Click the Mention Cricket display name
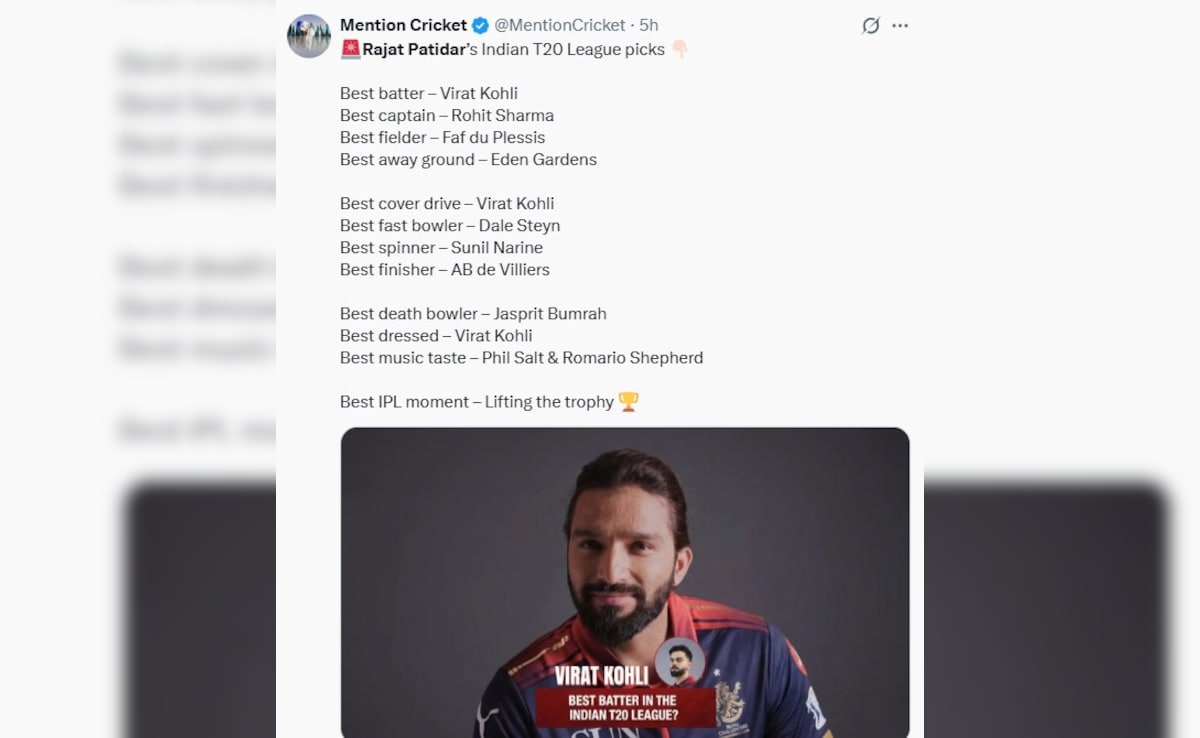The image size is (1200, 738). (402, 25)
